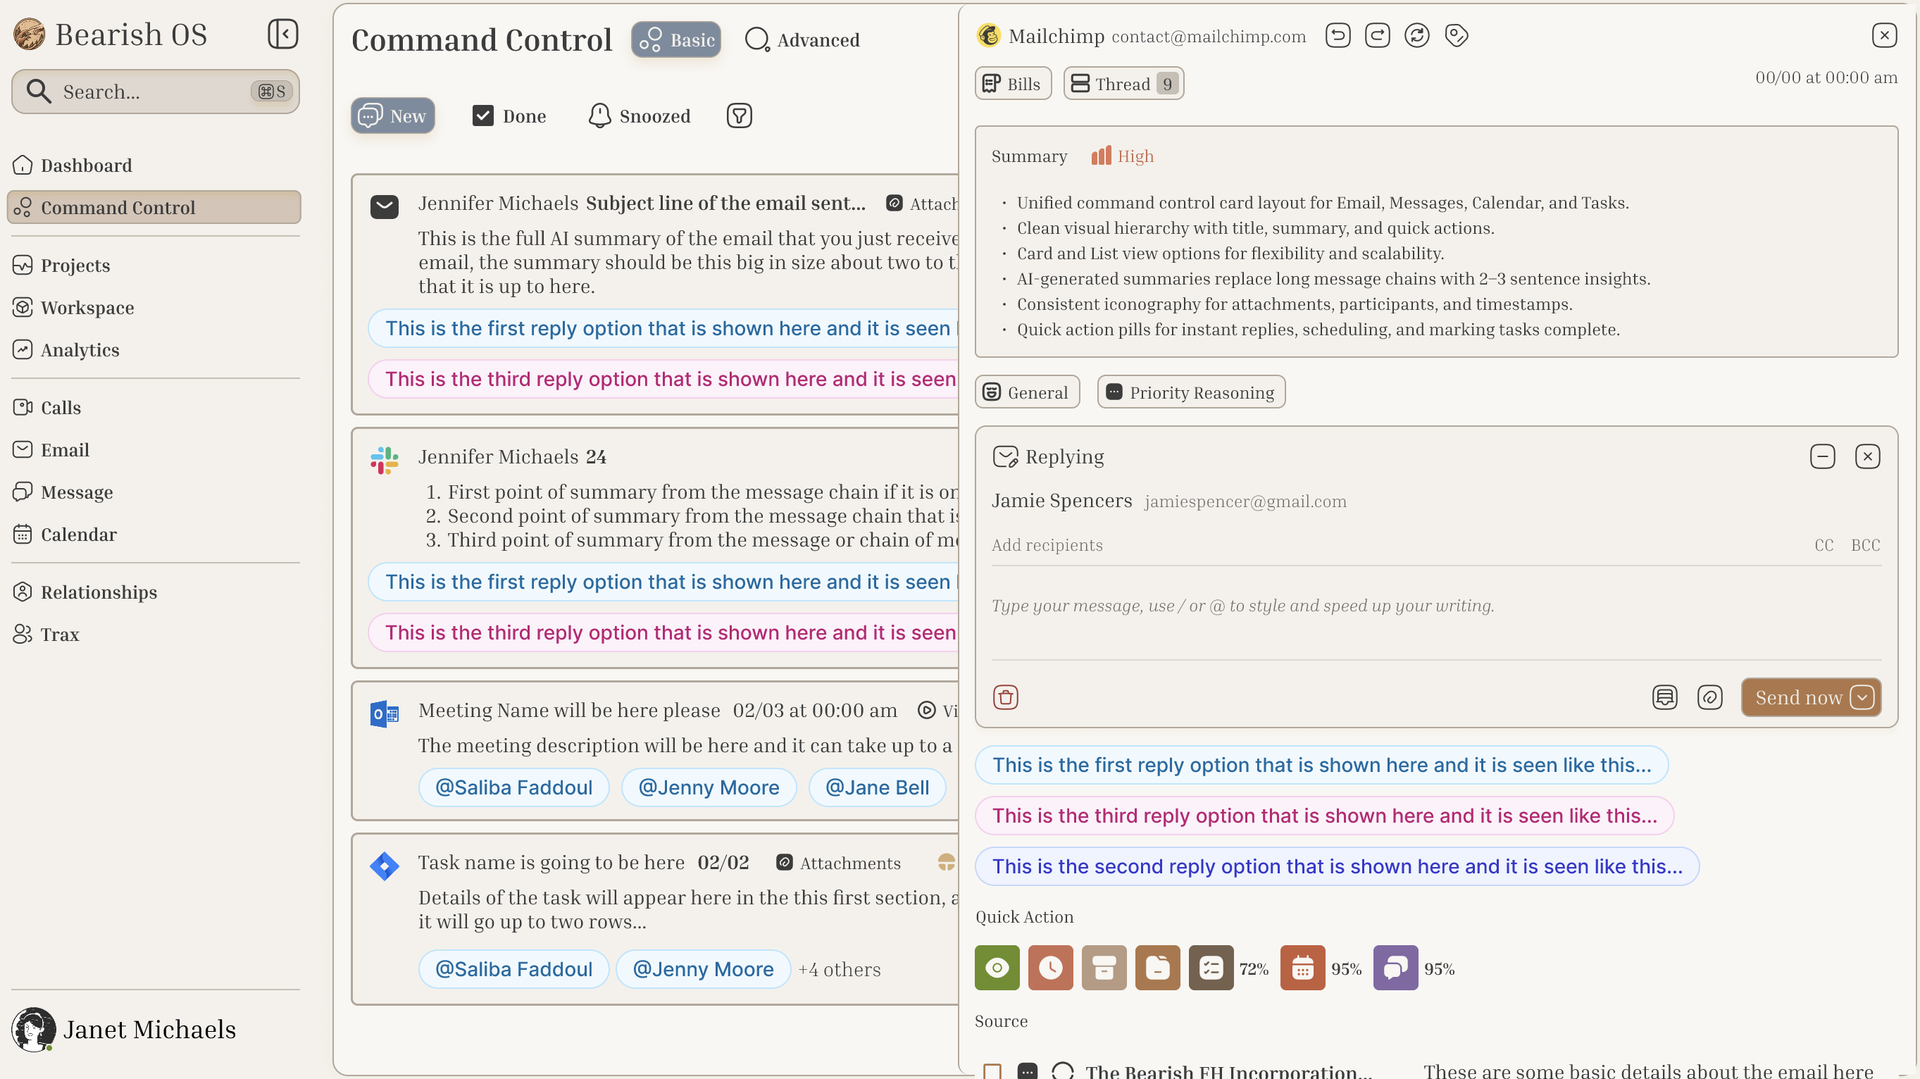Viewport: 1920px width, 1079px height.
Task: Minimize the Replying composer panel
Action: (x=1822, y=457)
